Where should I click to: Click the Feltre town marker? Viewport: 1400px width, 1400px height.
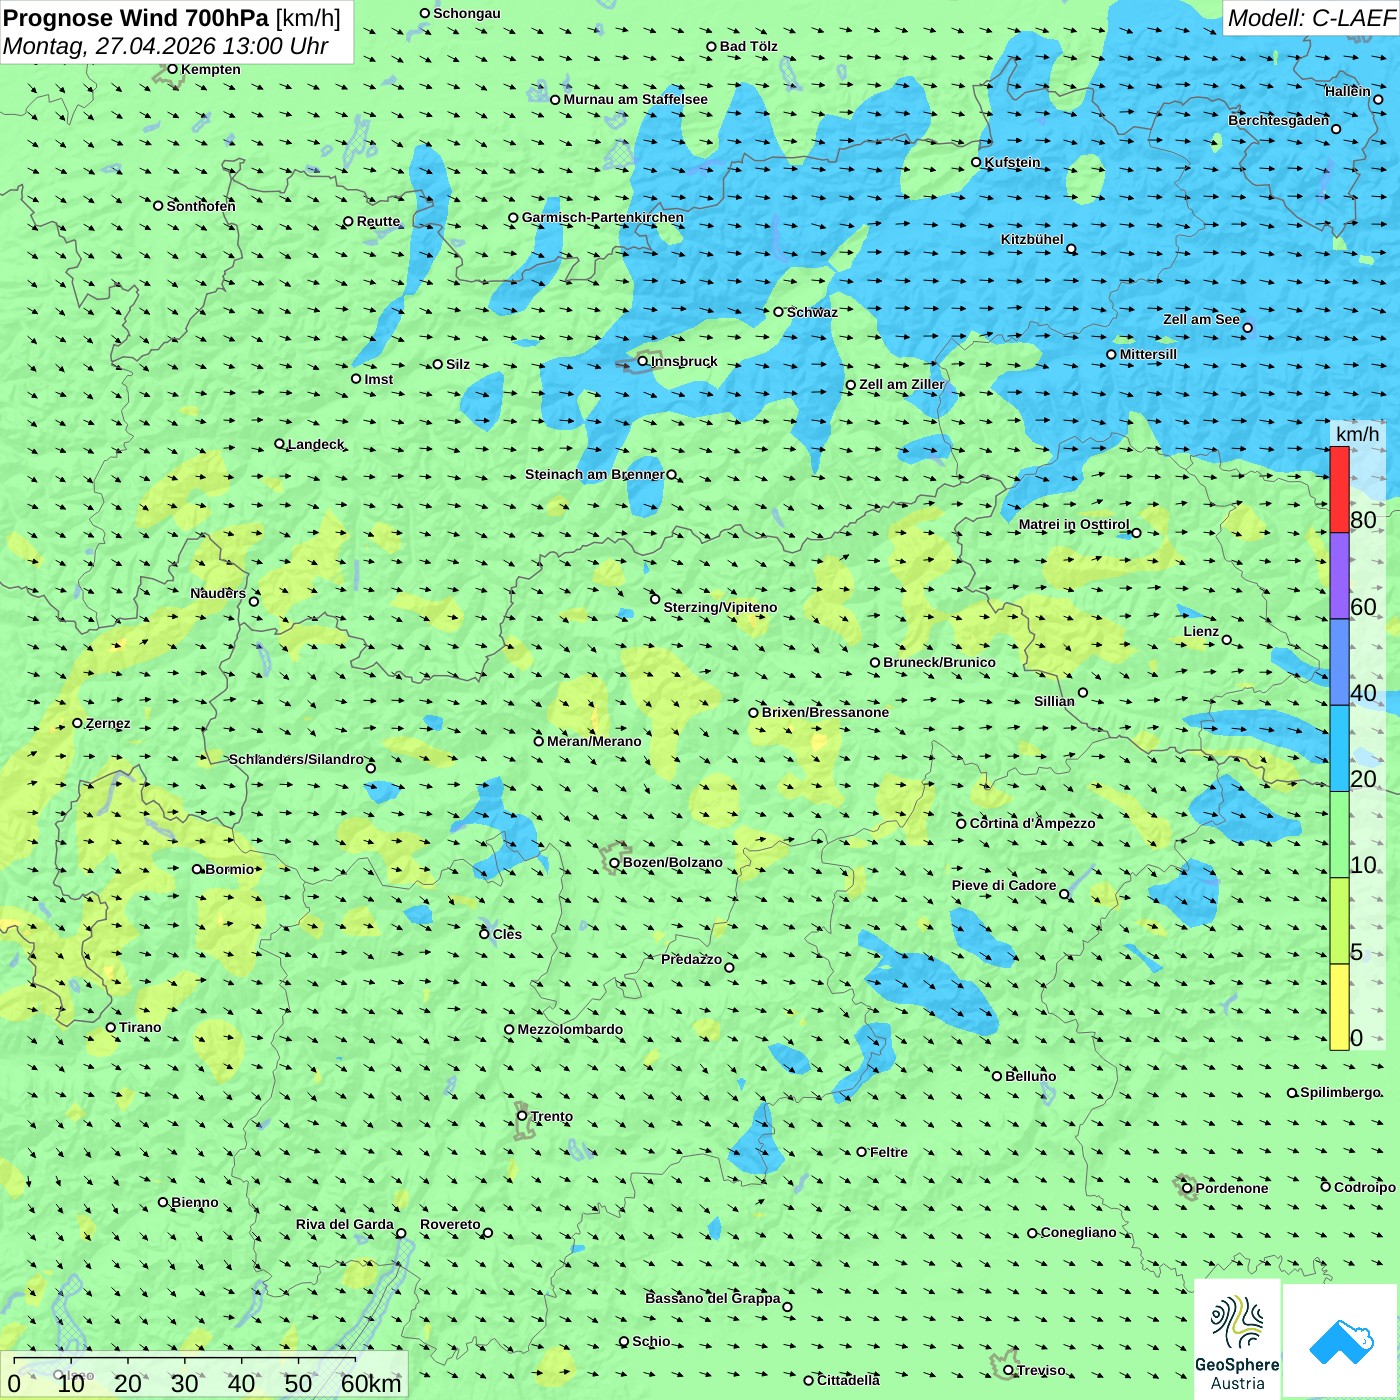coord(861,1152)
